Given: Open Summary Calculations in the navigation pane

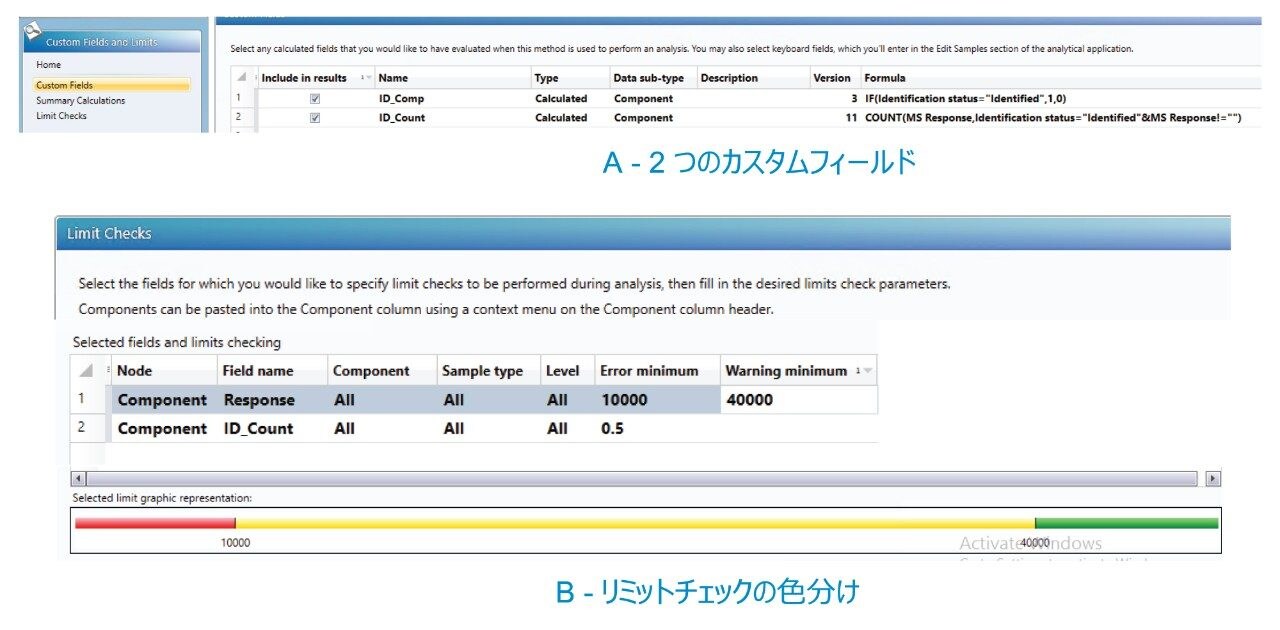Looking at the screenshot, I should click(x=80, y=100).
